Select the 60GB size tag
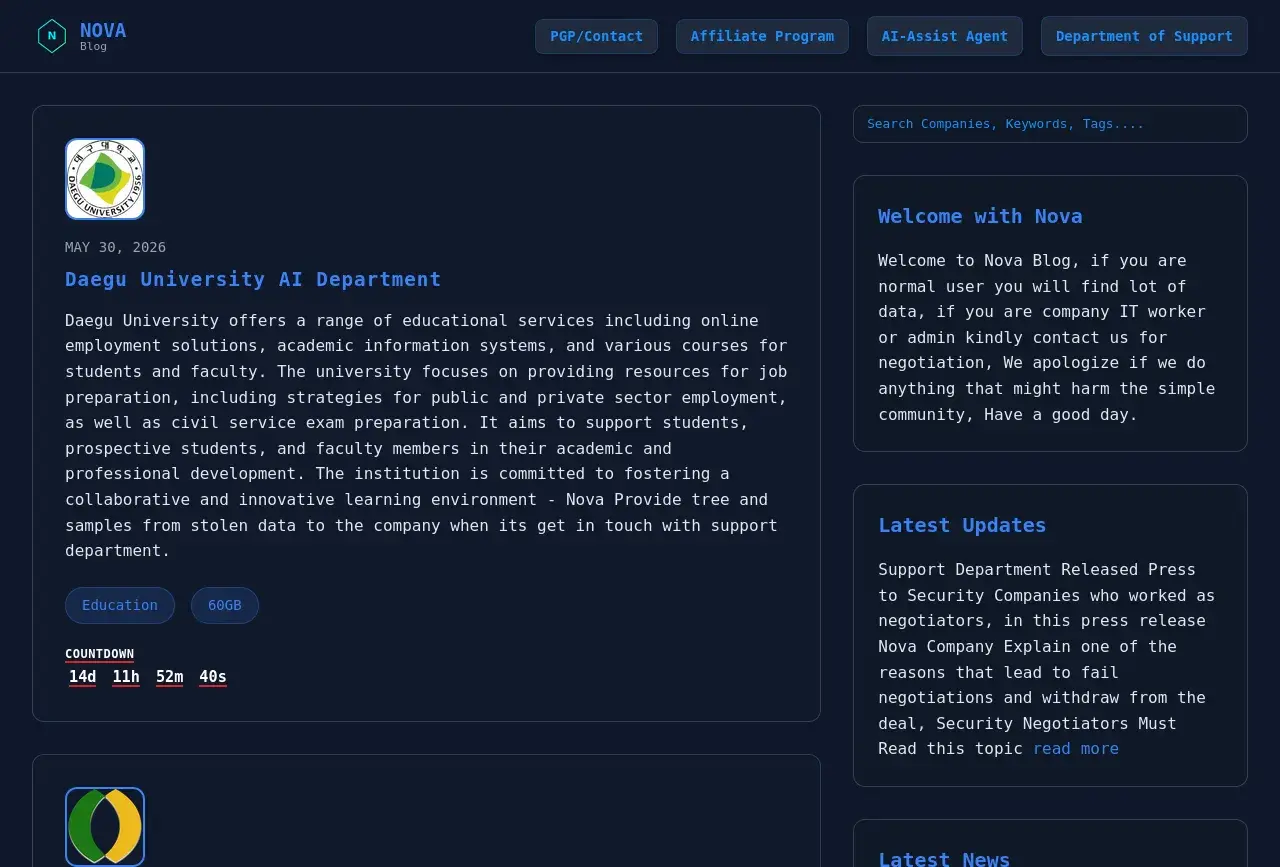Viewport: 1280px width, 867px height. click(x=225, y=605)
